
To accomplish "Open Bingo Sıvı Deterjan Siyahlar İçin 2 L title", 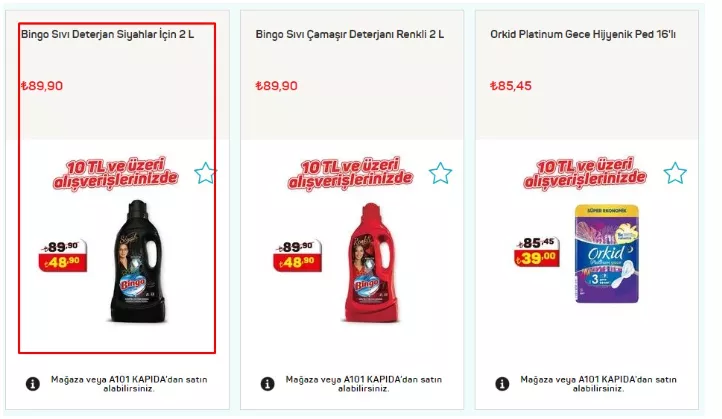I will 107,35.
